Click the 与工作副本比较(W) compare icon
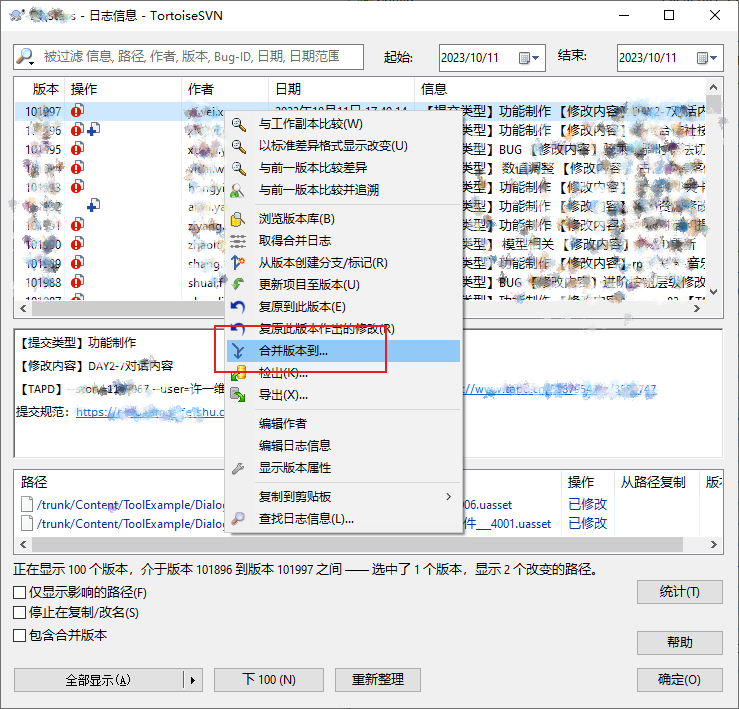The height and width of the screenshot is (709, 739). [238, 124]
